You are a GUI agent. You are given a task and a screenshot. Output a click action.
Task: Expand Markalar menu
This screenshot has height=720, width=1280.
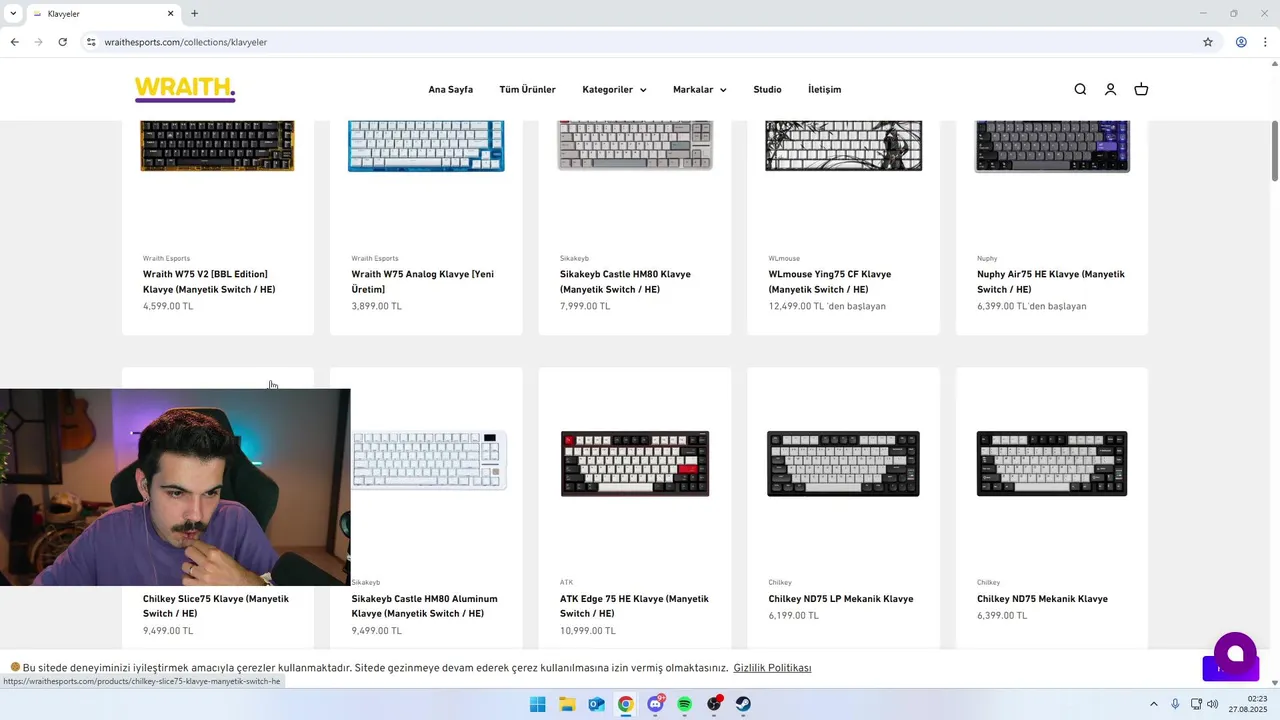(700, 89)
